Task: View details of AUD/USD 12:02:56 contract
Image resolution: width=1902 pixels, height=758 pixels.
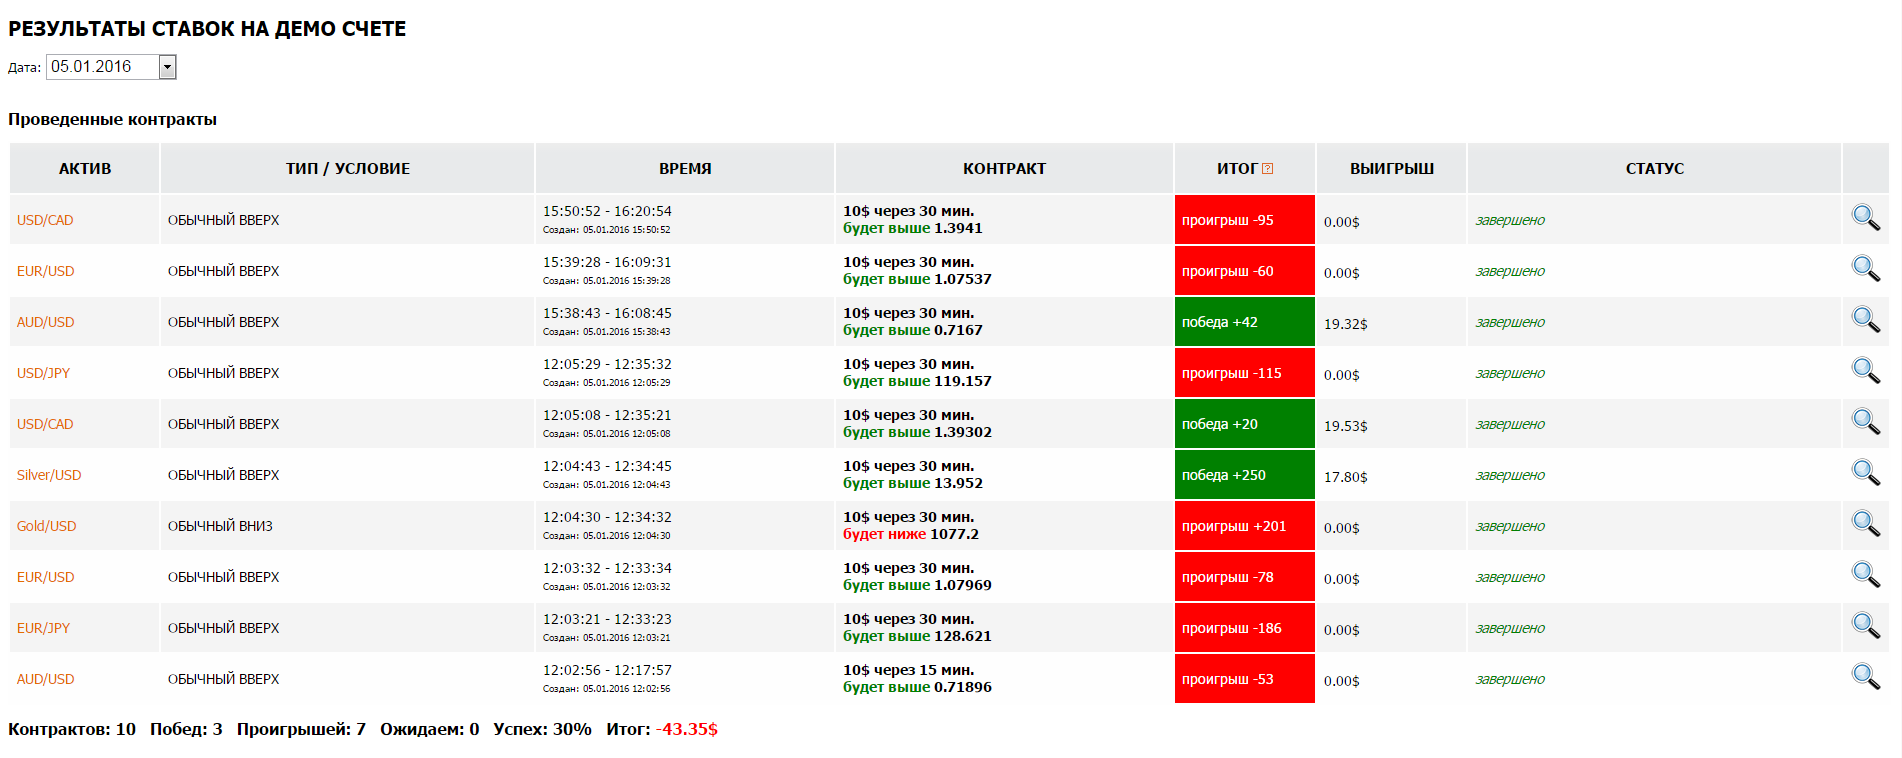Action: coord(1865,677)
